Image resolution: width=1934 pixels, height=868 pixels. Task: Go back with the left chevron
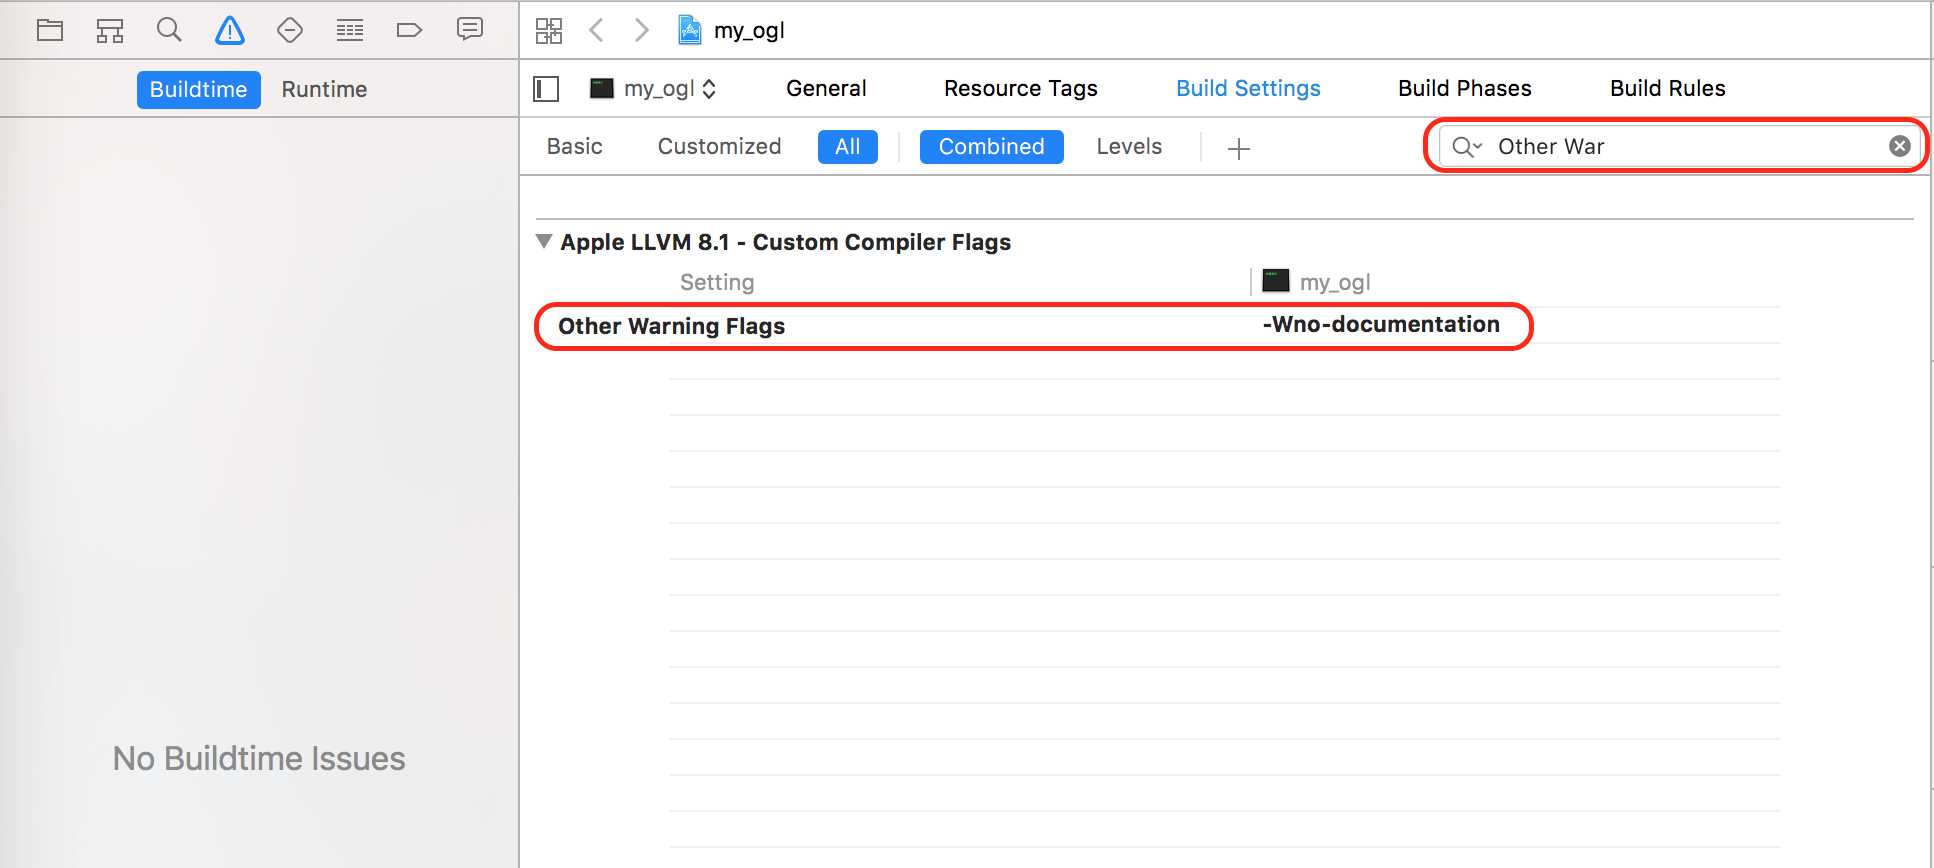click(597, 30)
